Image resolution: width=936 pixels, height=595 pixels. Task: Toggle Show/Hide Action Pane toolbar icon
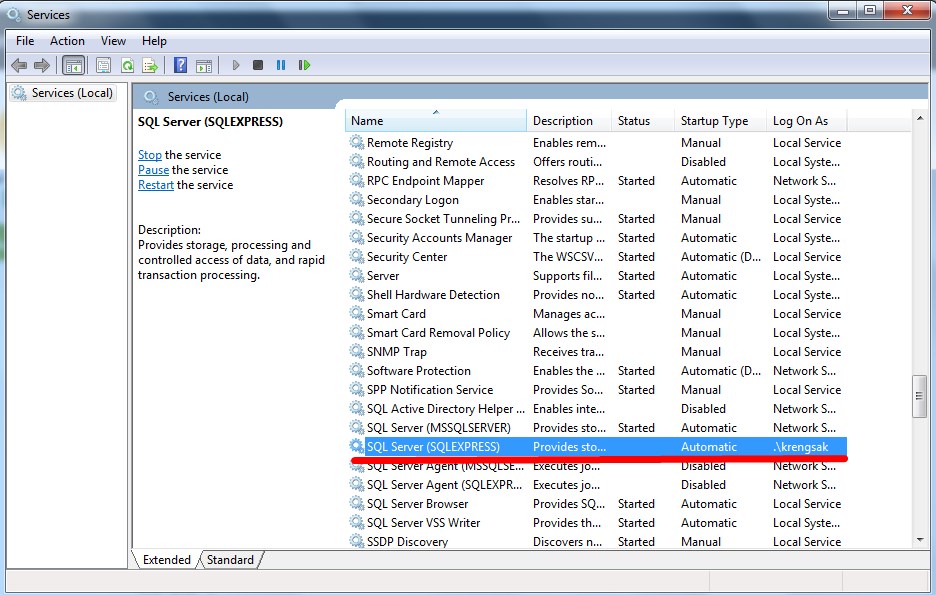pos(204,66)
